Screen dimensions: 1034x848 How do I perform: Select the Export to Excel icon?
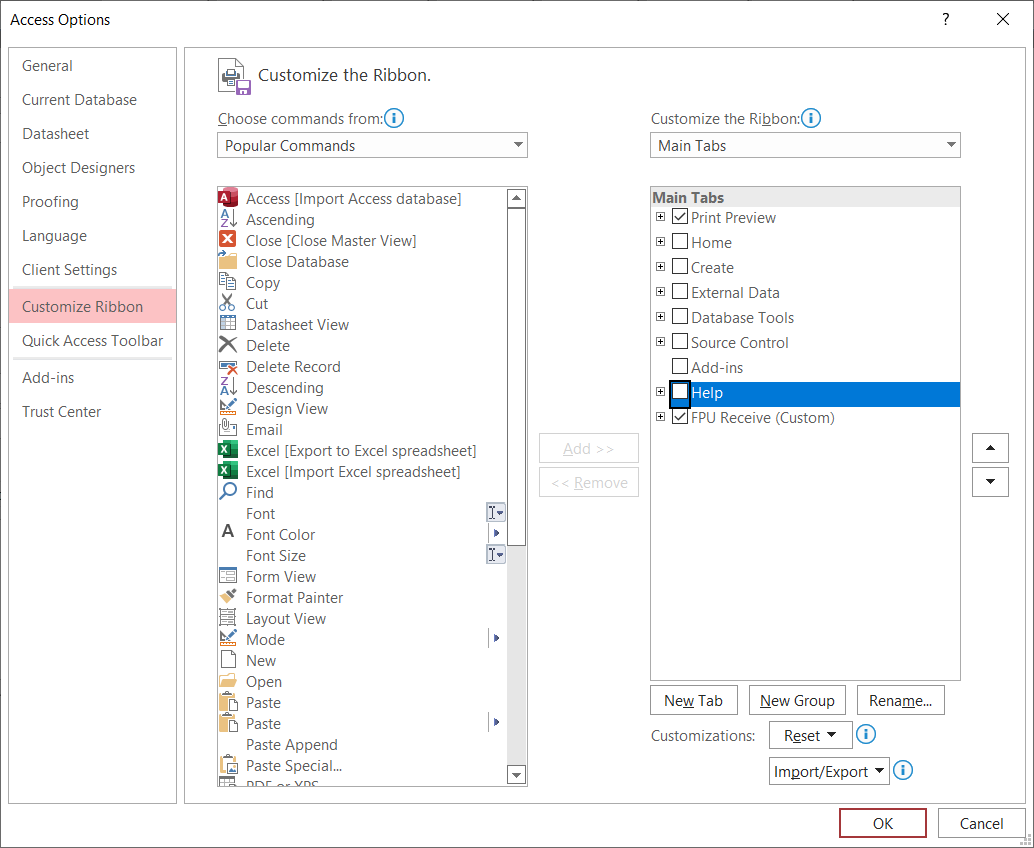pyautogui.click(x=228, y=451)
